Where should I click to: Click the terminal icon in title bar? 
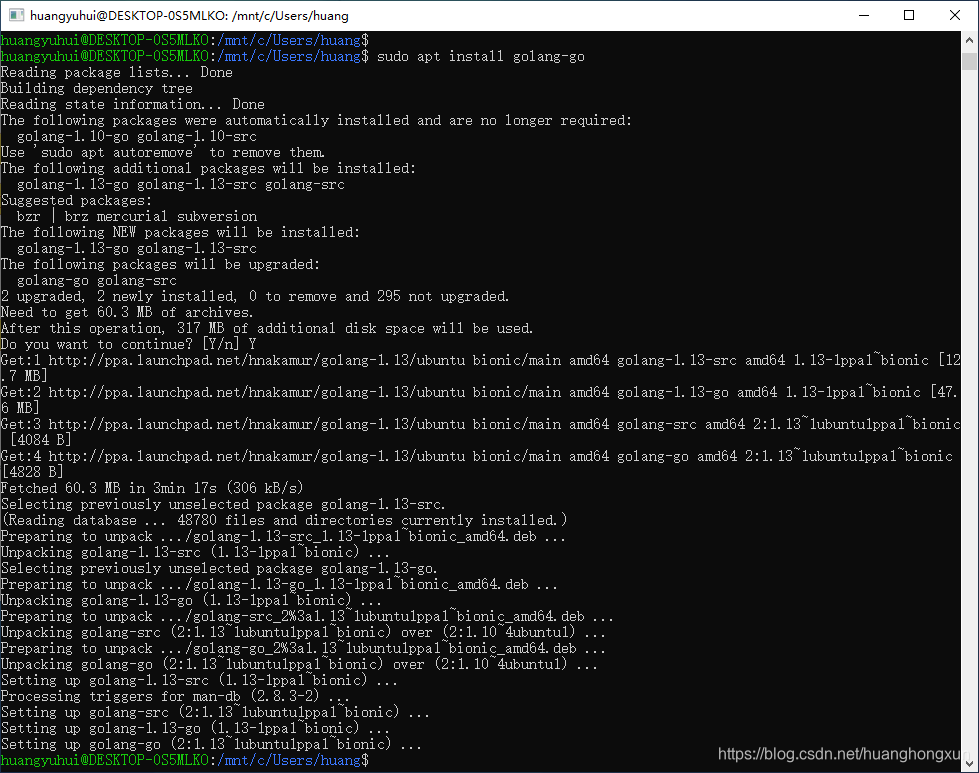16,15
